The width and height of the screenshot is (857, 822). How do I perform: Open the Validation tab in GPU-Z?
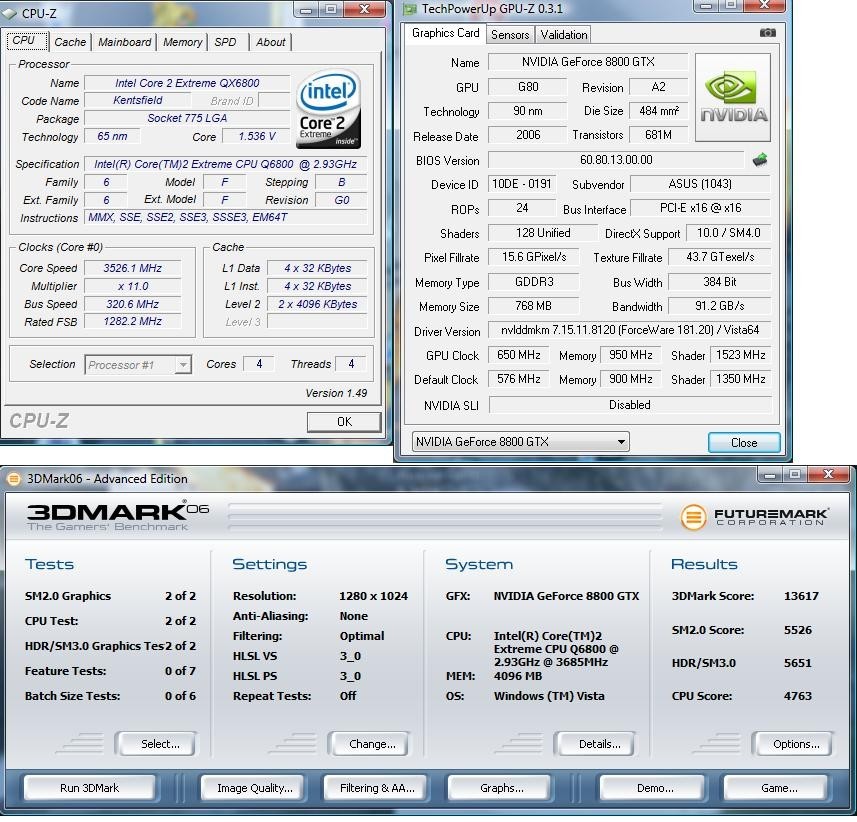(563, 35)
